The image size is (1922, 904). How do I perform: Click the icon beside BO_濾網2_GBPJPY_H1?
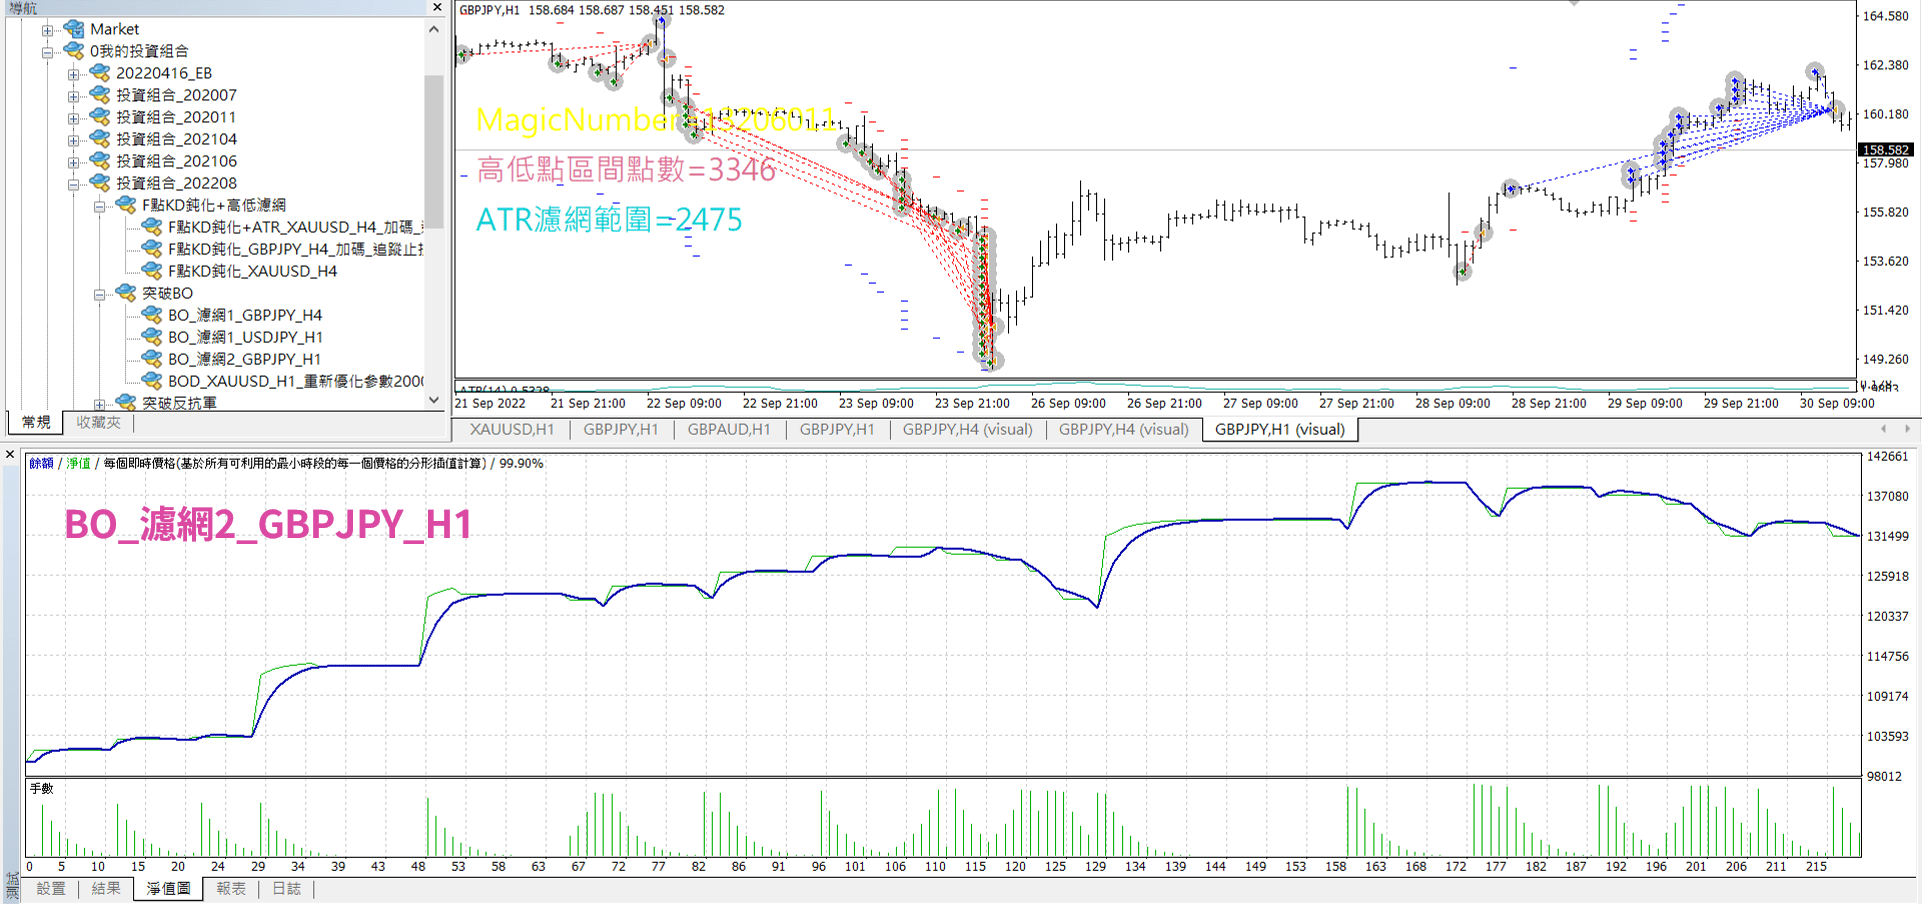point(152,359)
